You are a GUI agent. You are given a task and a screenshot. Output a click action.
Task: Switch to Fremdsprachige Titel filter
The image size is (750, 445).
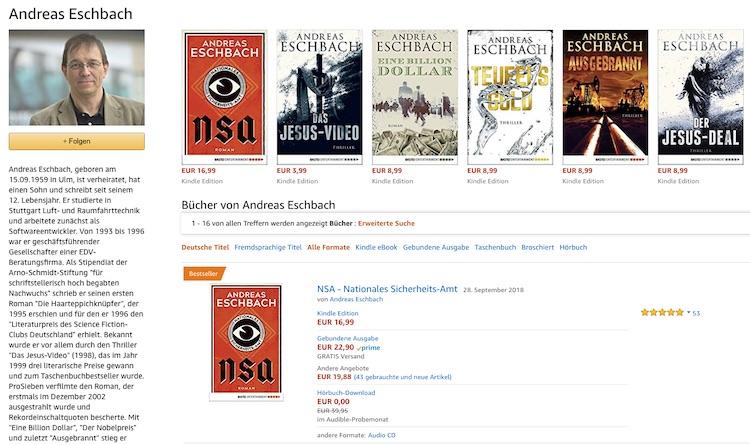tap(268, 247)
